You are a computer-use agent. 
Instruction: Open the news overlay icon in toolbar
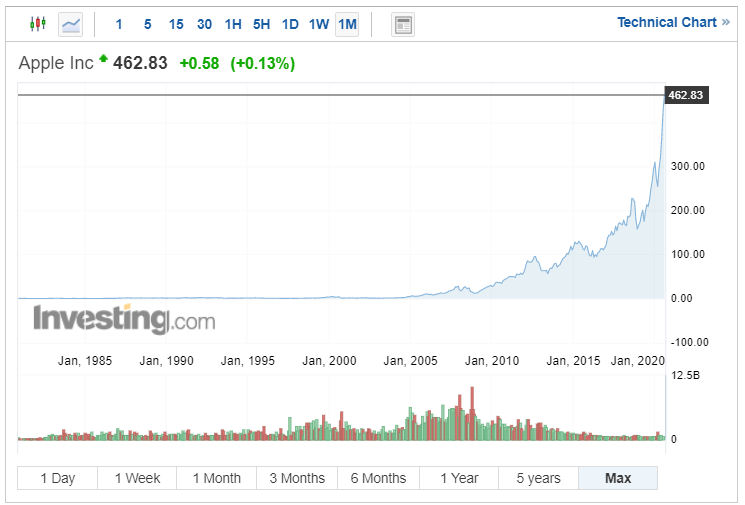tap(402, 24)
